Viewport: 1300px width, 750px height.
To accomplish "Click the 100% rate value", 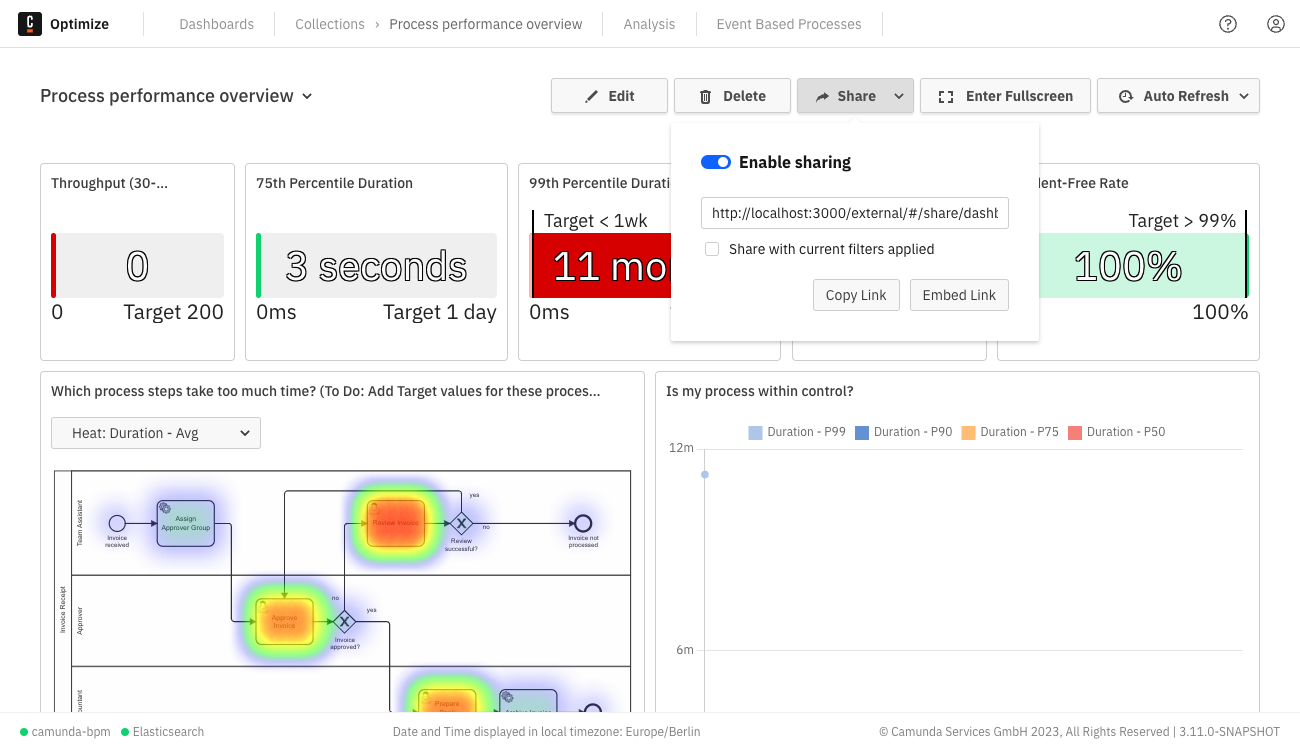I will 1128,266.
